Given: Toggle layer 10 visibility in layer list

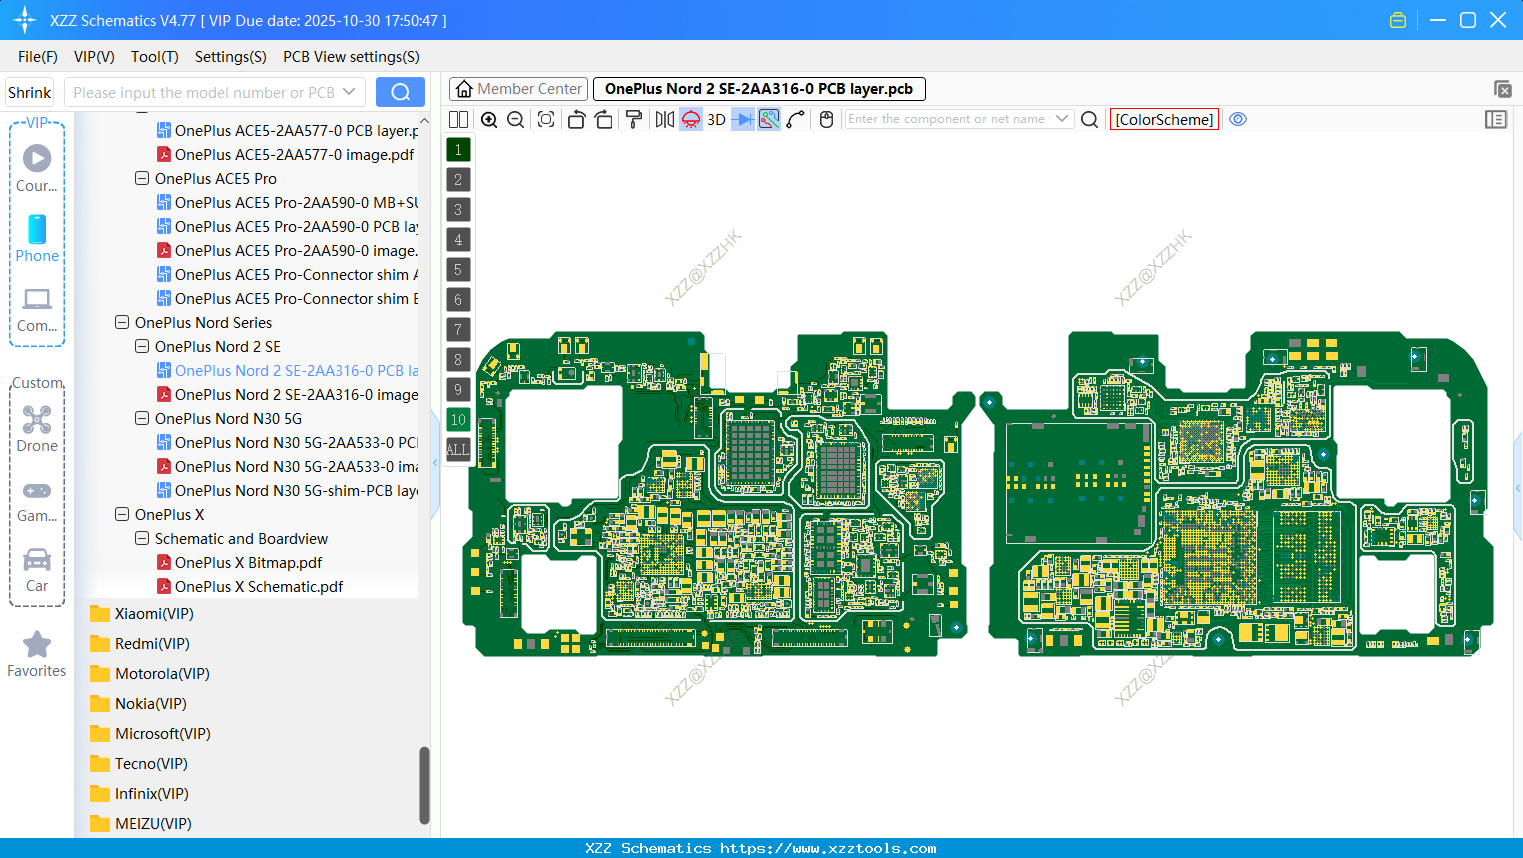Looking at the screenshot, I should [458, 419].
